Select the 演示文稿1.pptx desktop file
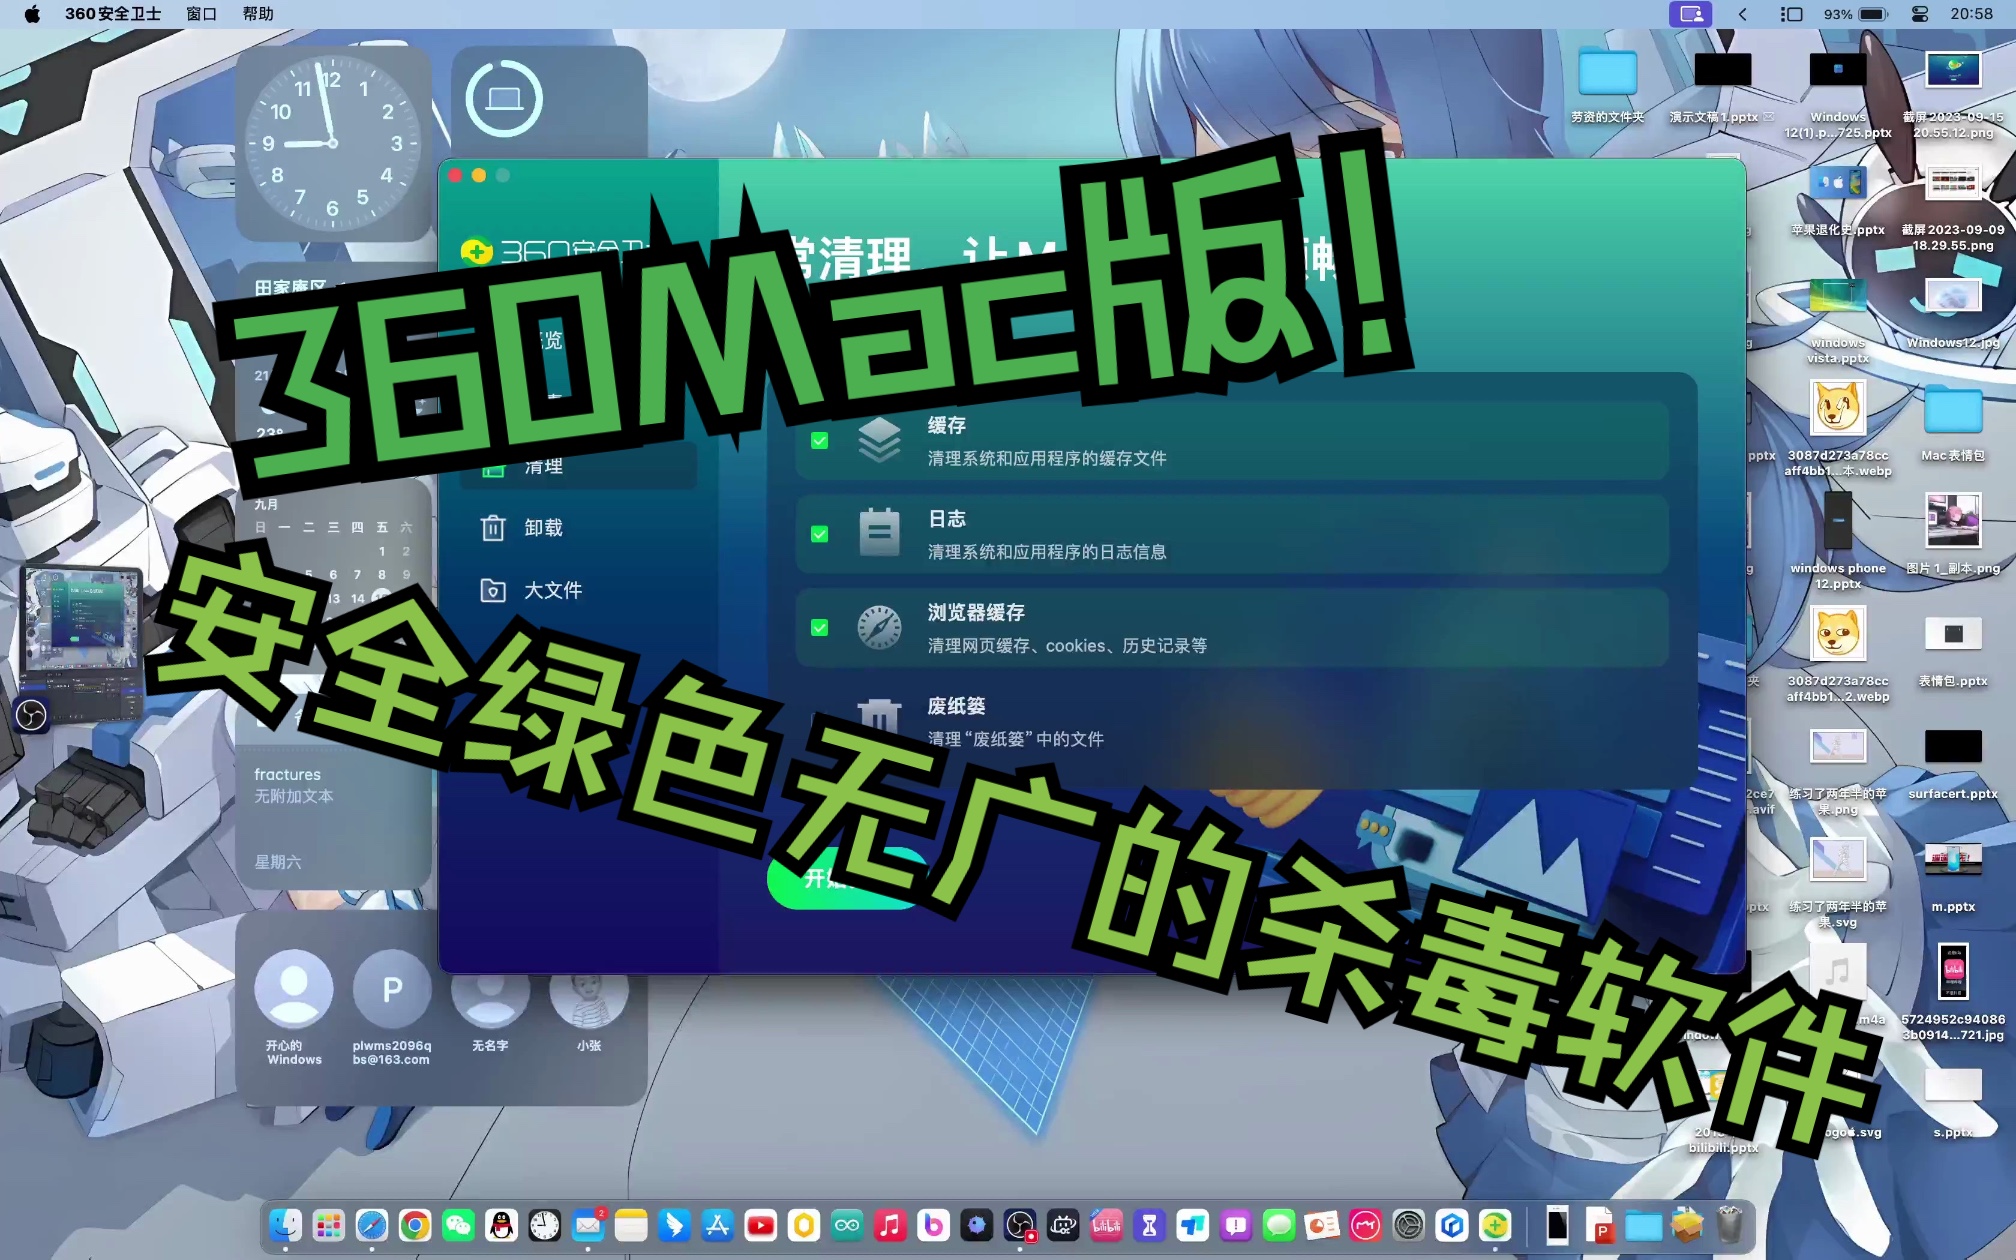The height and width of the screenshot is (1260, 2016). [1722, 87]
